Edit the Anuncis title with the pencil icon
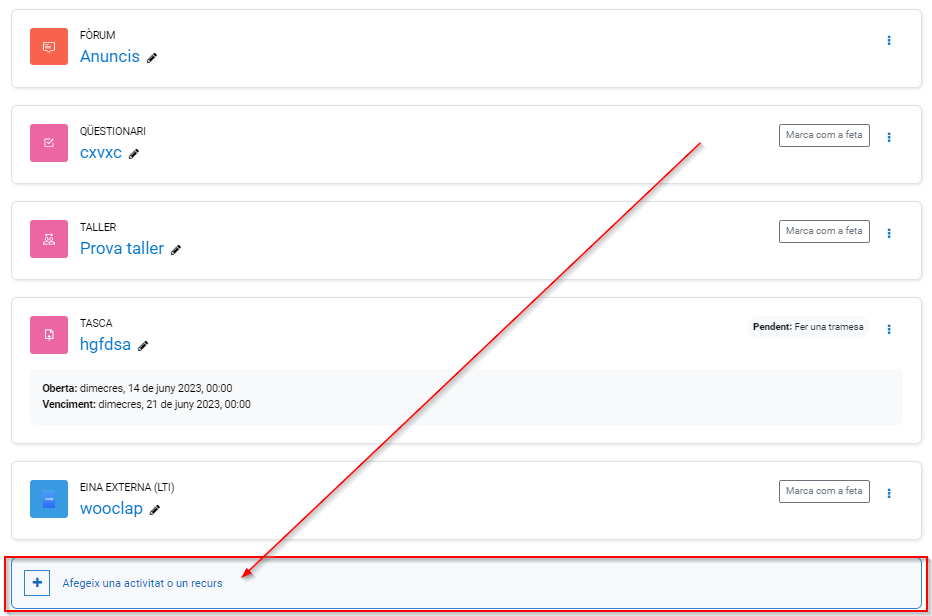 pyautogui.click(x=152, y=58)
